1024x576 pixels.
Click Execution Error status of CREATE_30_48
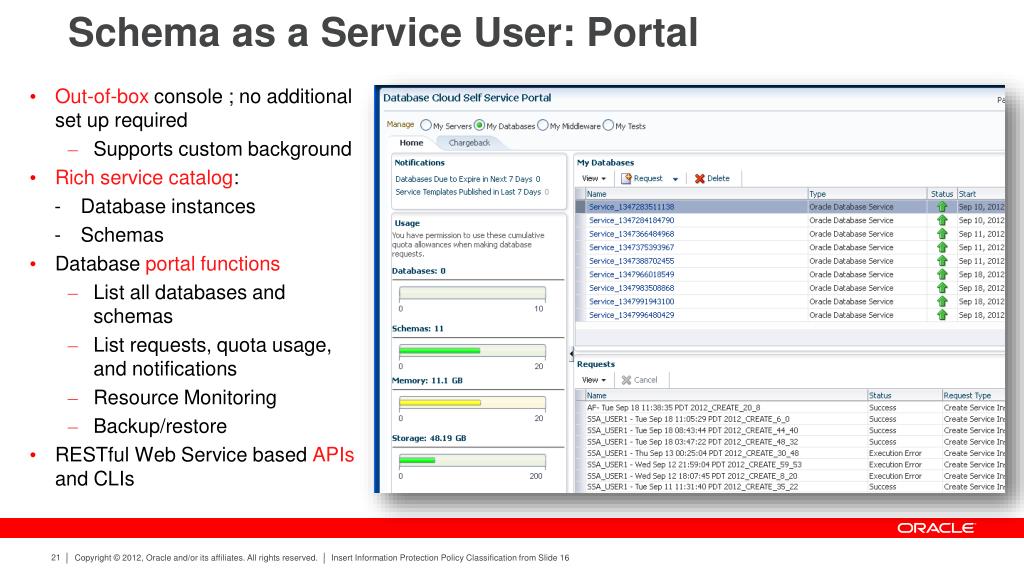[x=895, y=453]
